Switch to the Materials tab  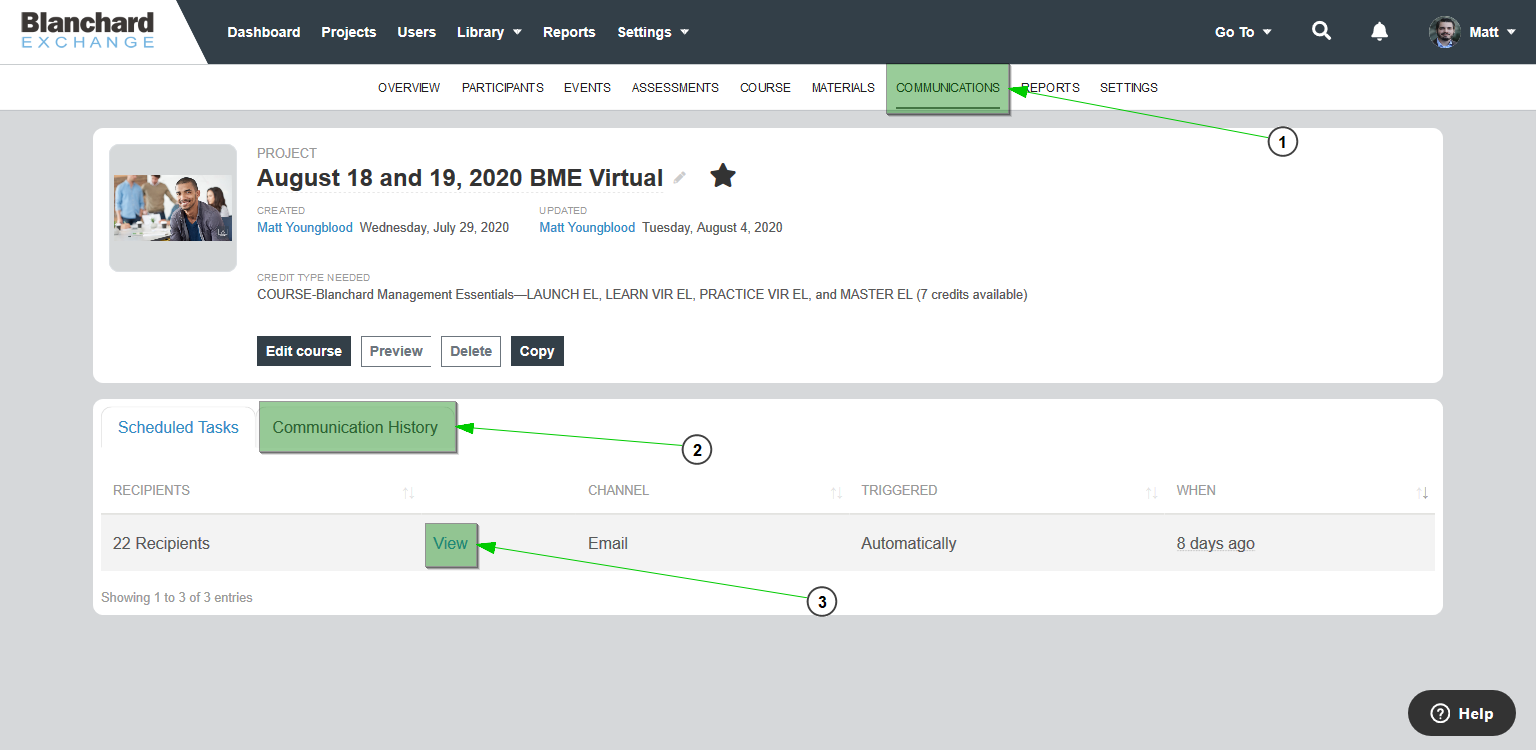tap(843, 88)
